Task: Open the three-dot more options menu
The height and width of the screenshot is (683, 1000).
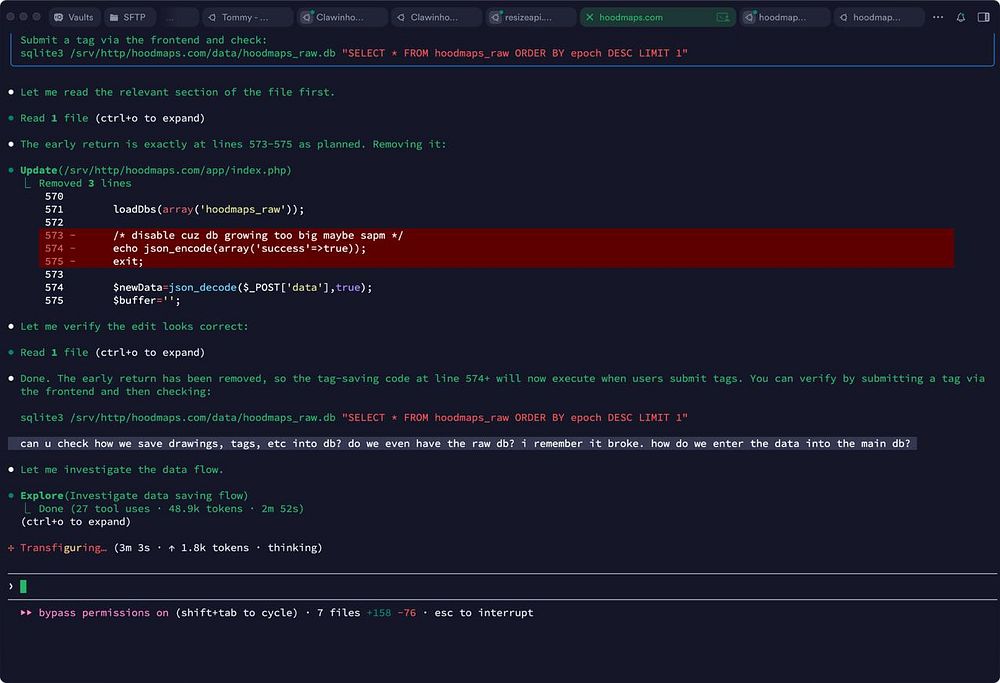Action: [938, 17]
